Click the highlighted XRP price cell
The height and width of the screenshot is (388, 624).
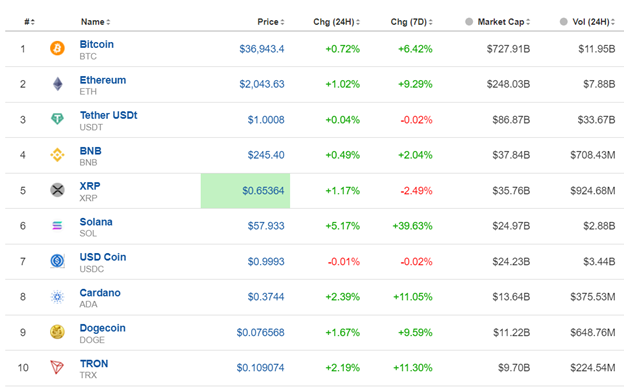245,191
